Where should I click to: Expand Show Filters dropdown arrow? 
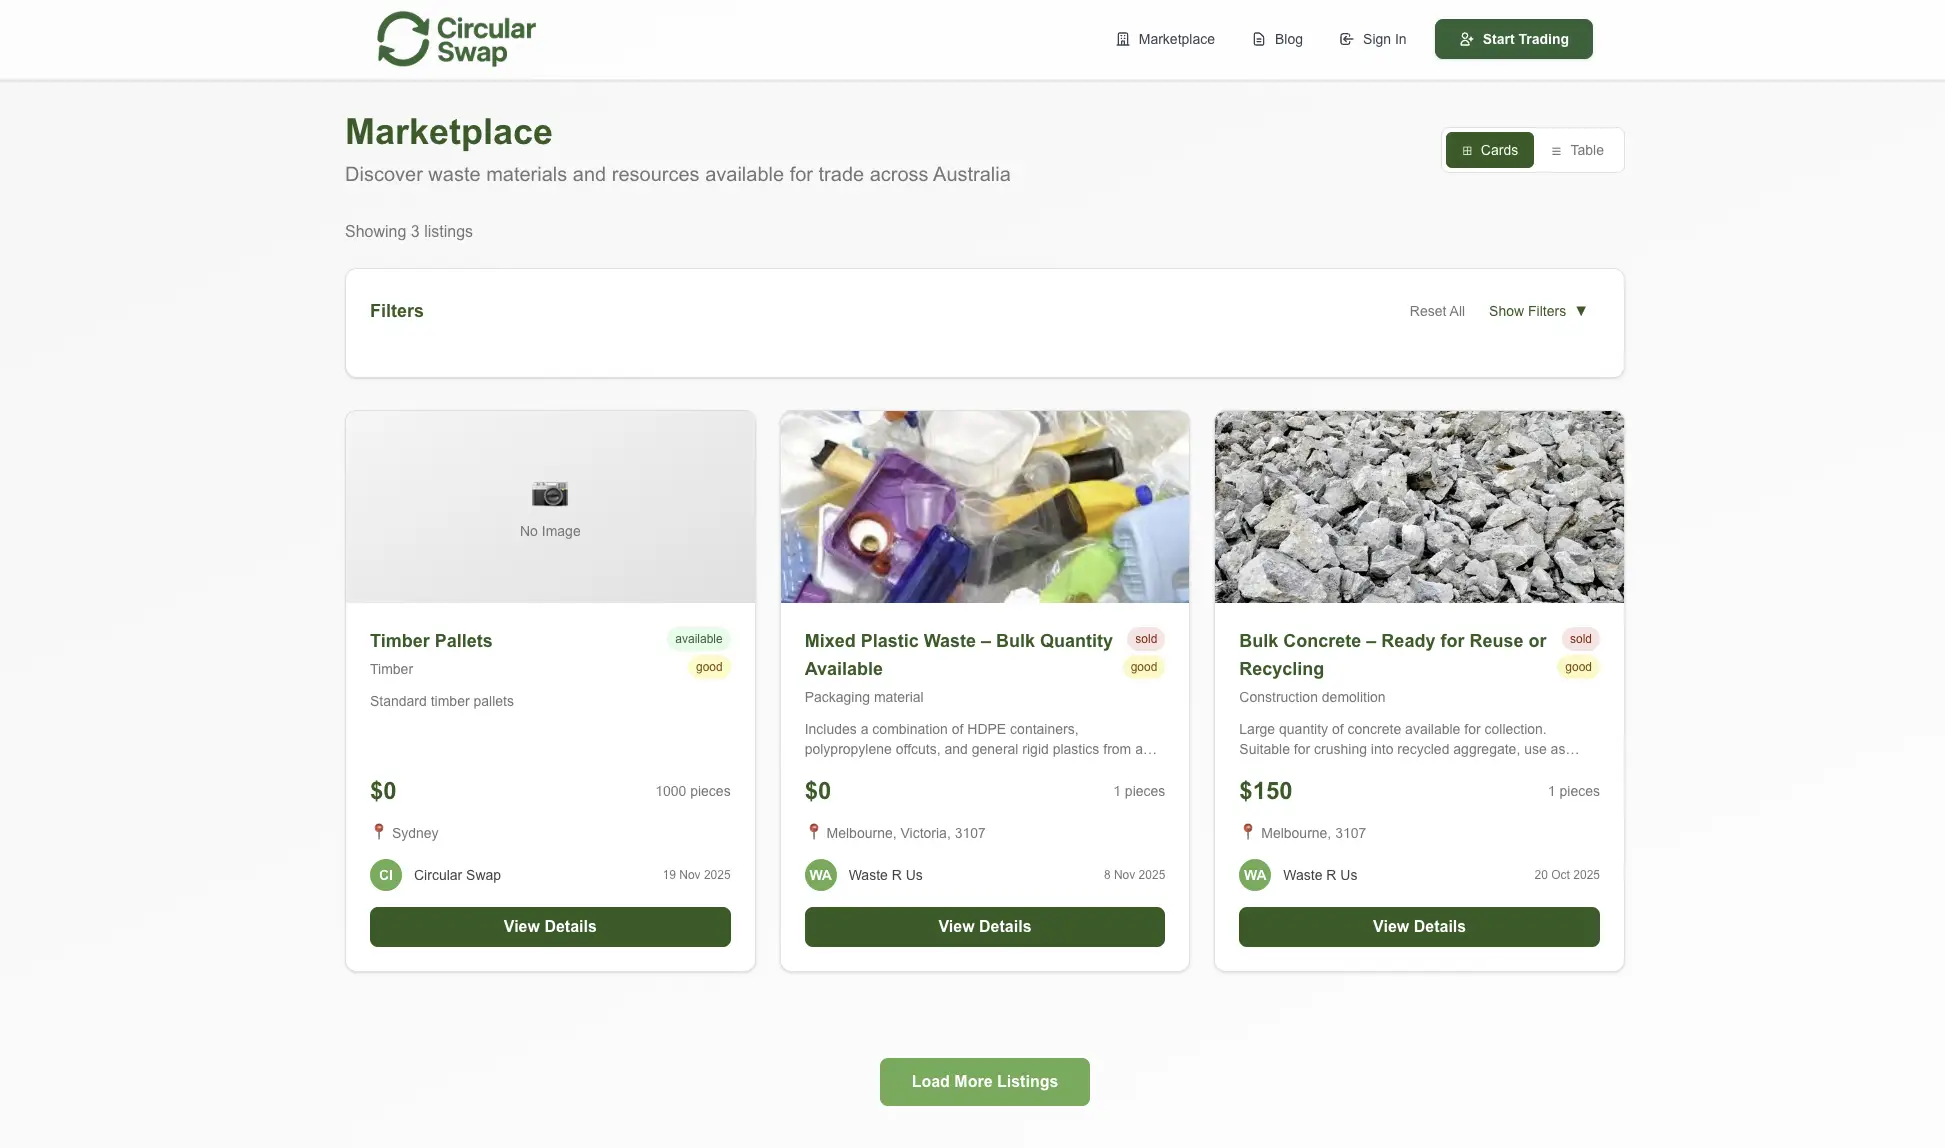click(x=1581, y=311)
